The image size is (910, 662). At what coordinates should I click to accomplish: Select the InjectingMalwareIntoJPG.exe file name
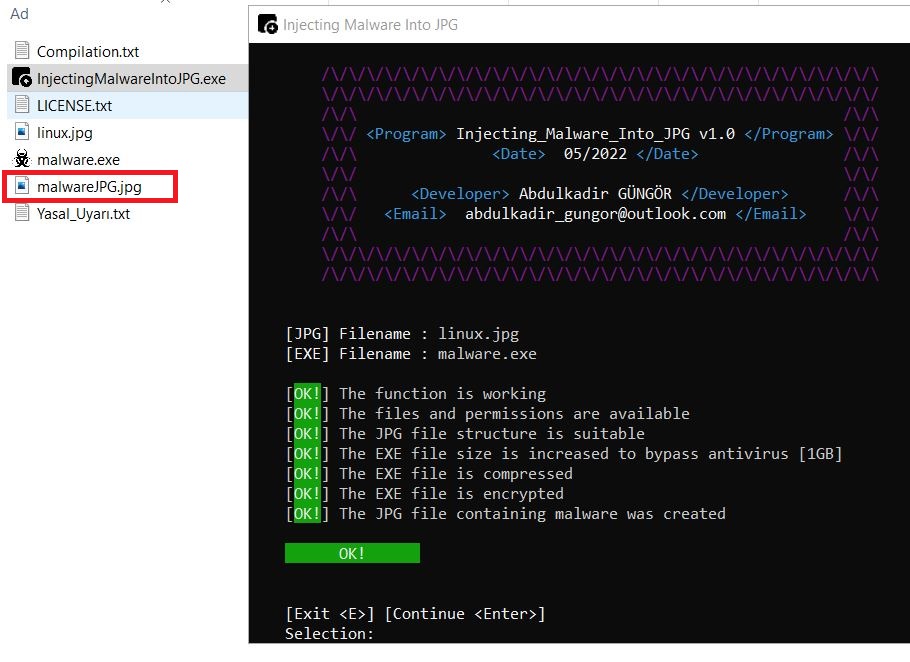[x=131, y=79]
